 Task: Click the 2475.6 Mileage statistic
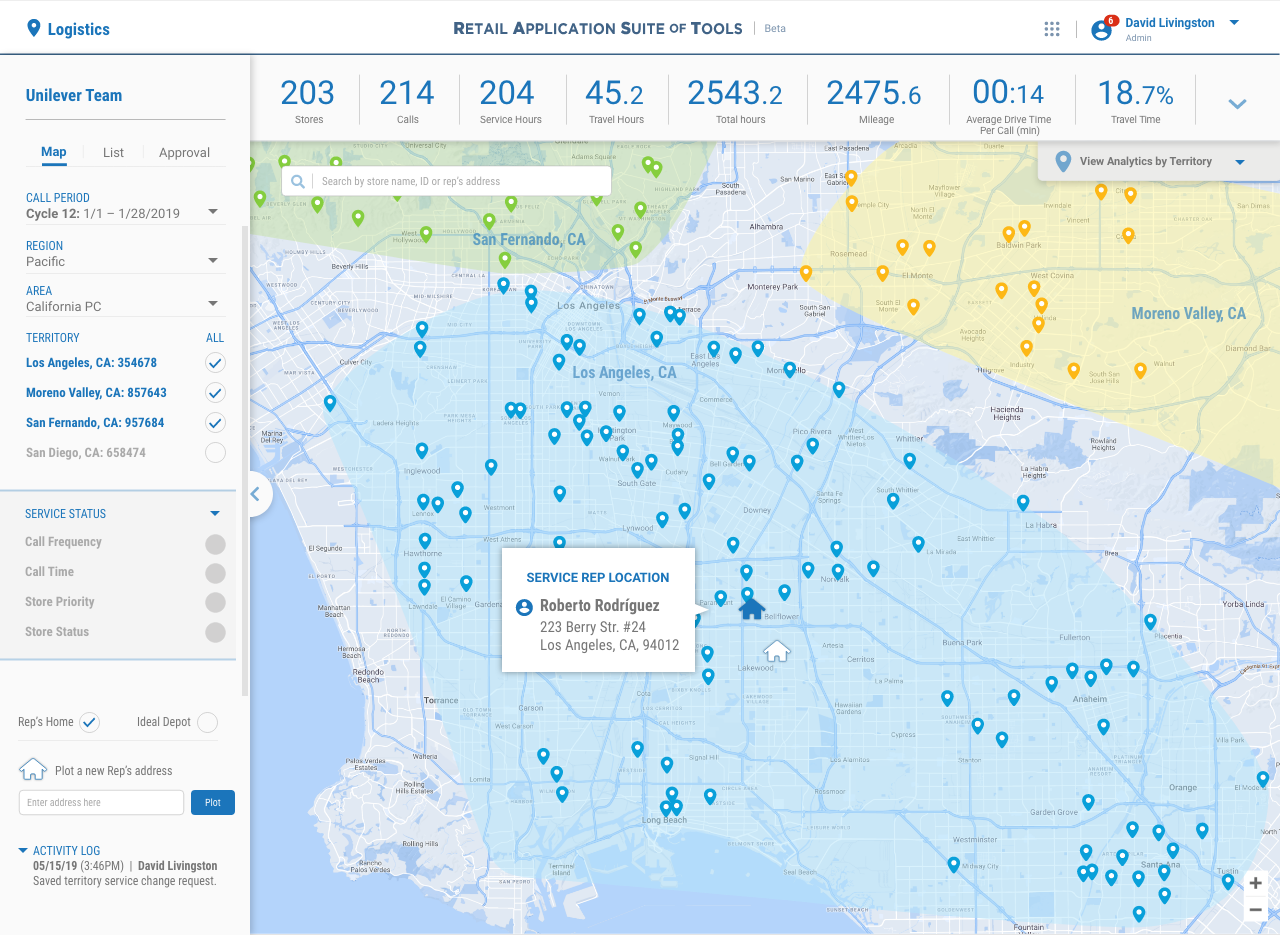873,100
